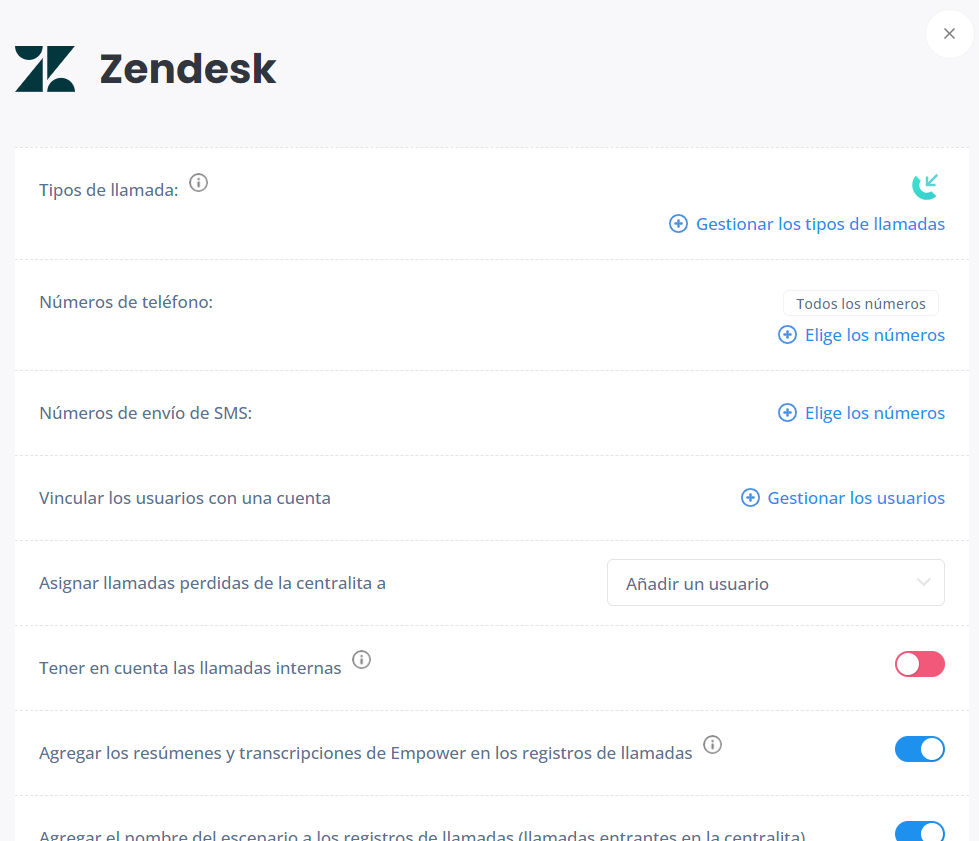The width and height of the screenshot is (979, 841).
Task: Click the Tipos de llamada label
Action: pyautogui.click(x=109, y=190)
